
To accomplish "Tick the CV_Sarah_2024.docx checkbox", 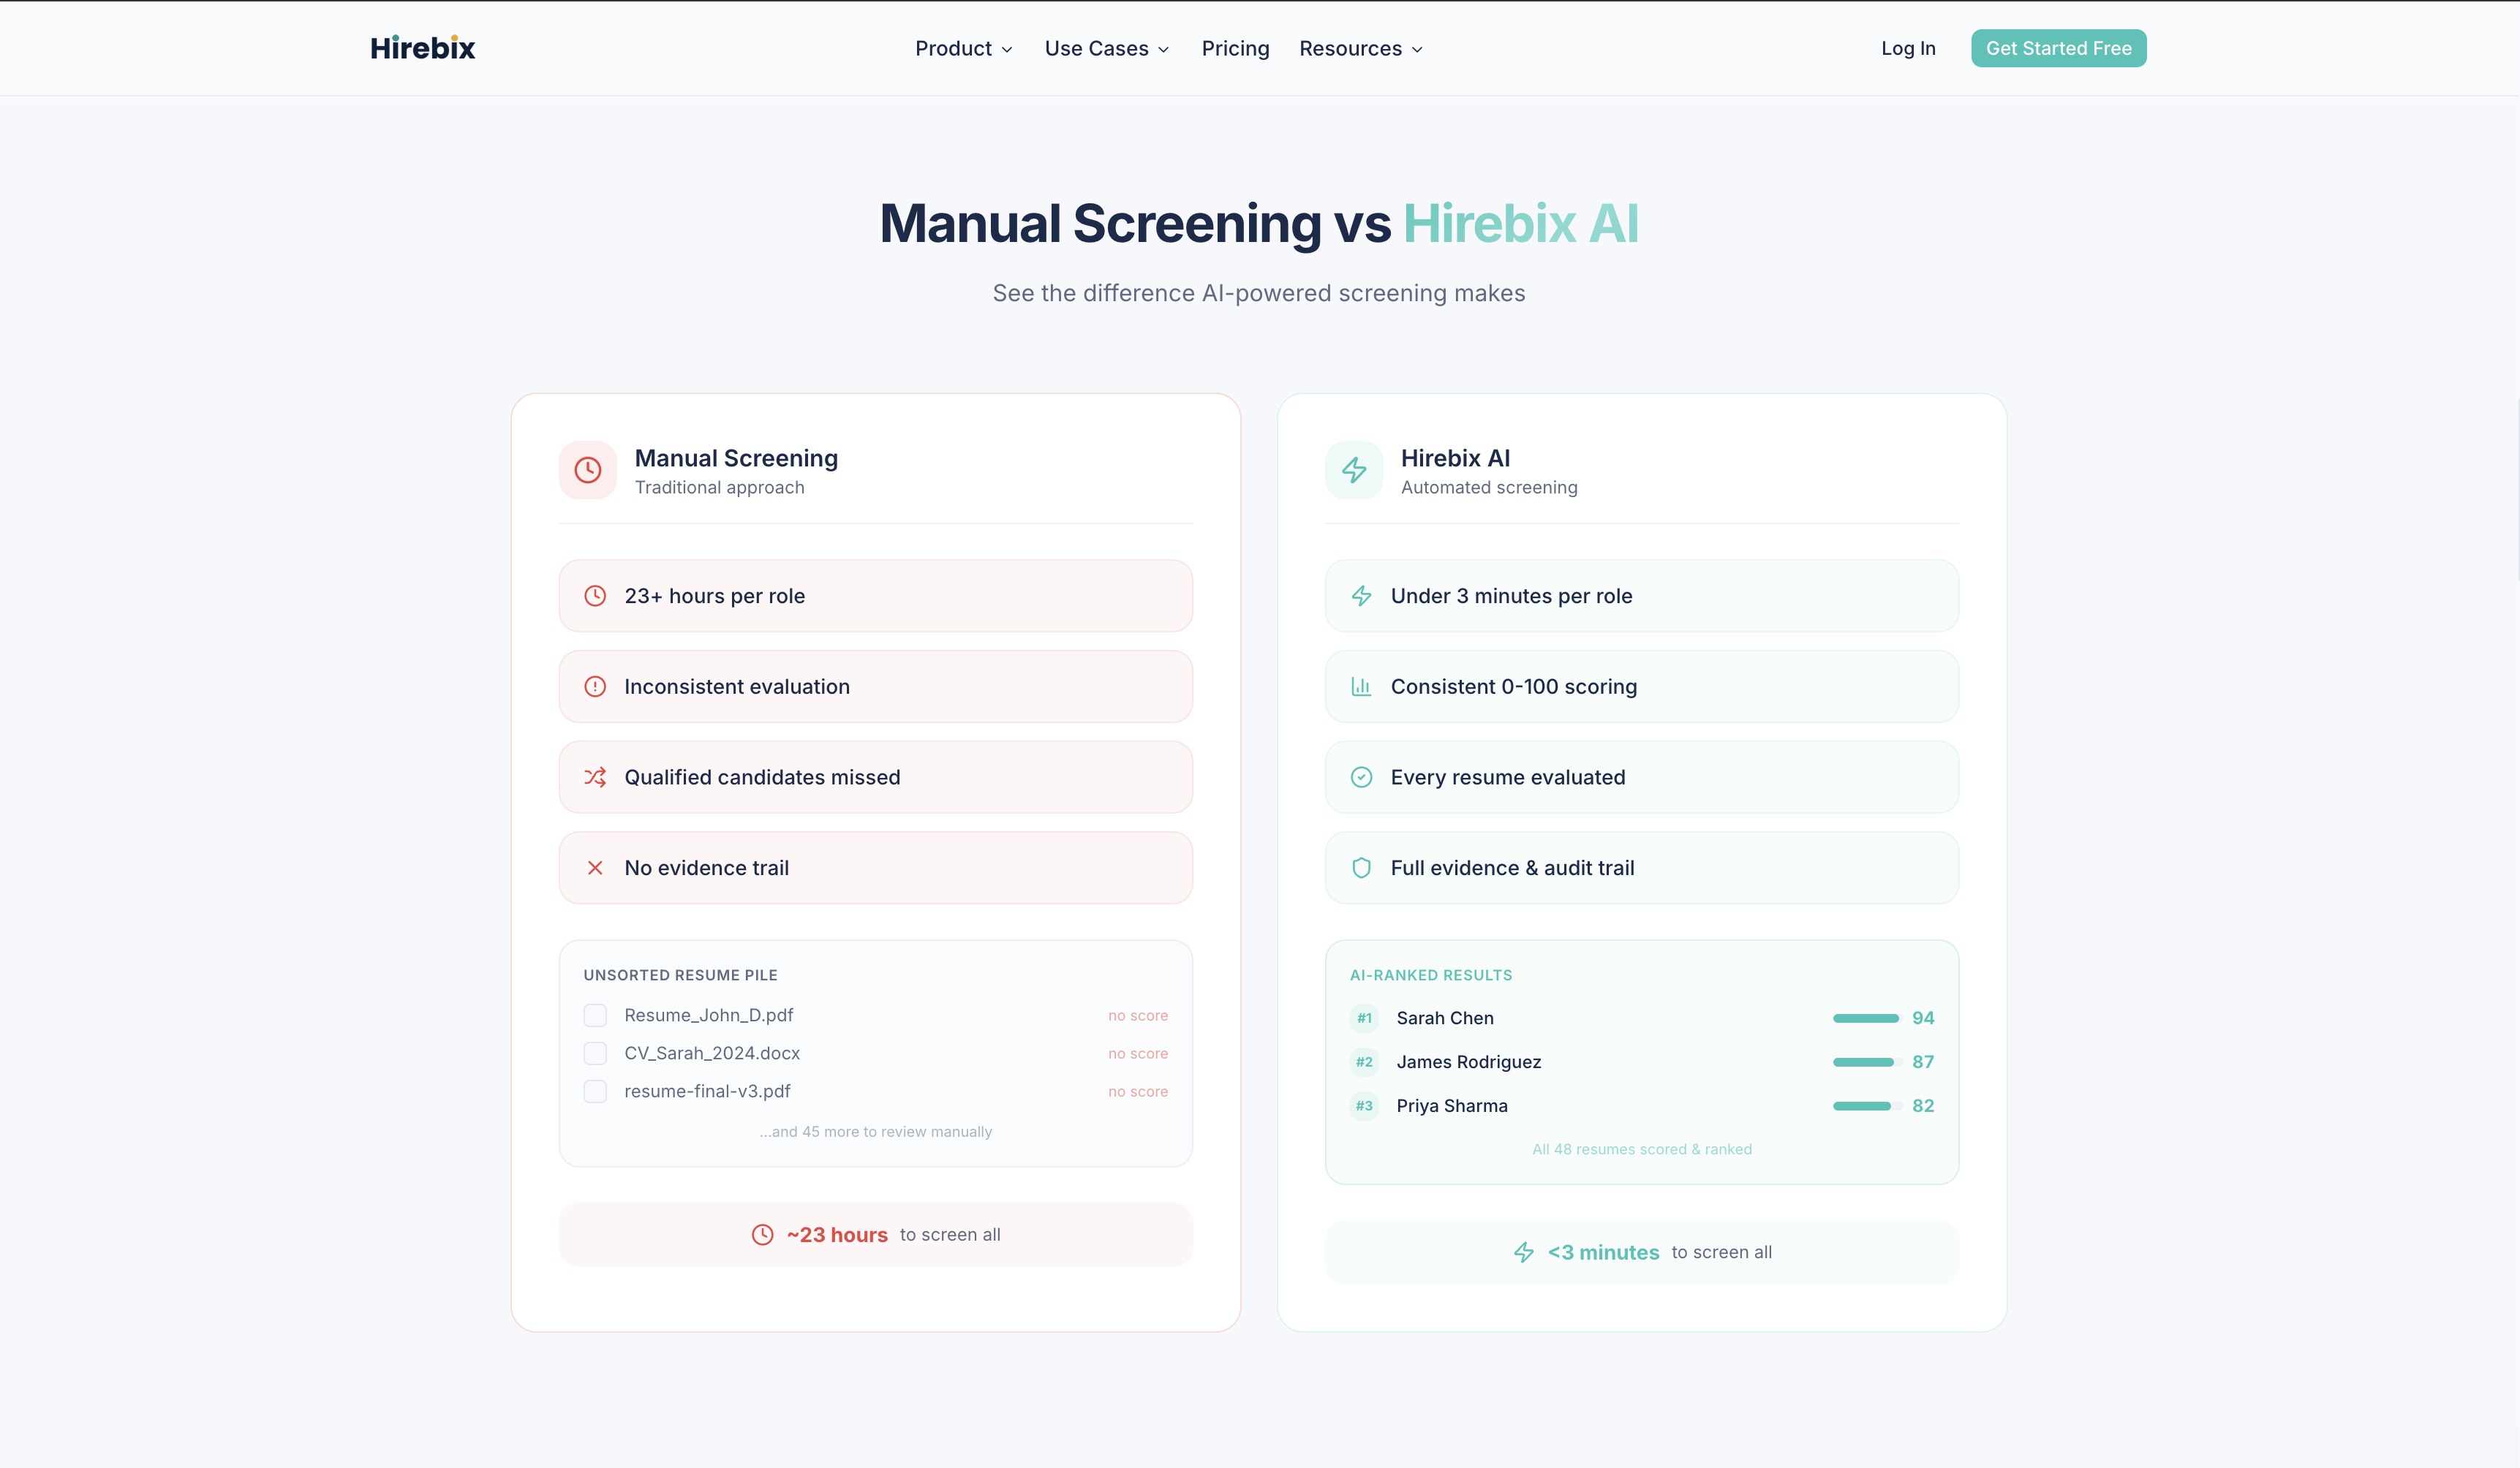I will tap(595, 1054).
